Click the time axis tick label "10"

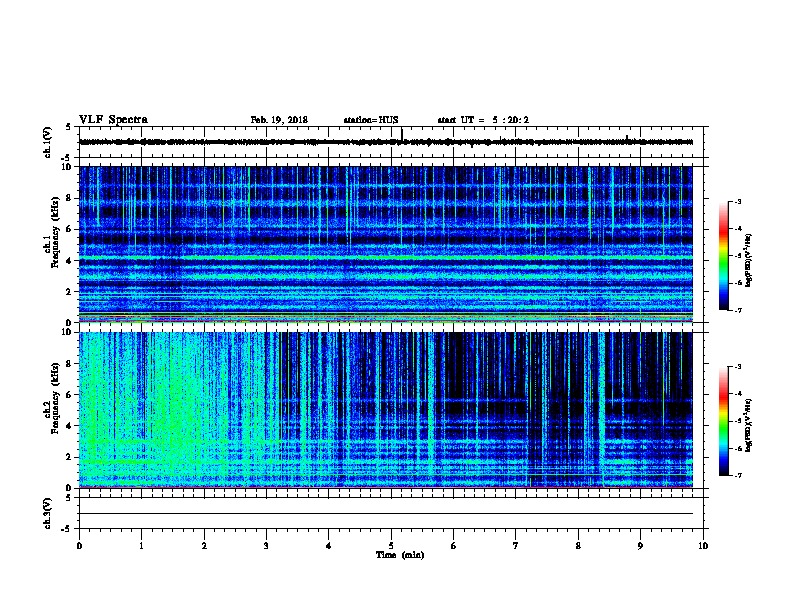pyautogui.click(x=703, y=546)
